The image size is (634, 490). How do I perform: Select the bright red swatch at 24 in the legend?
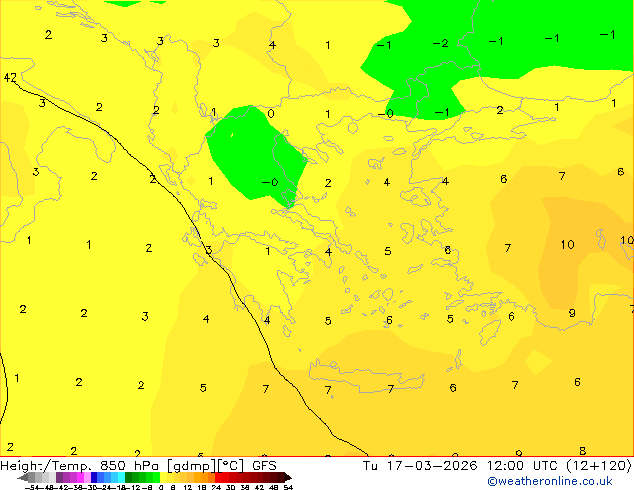pos(218,477)
